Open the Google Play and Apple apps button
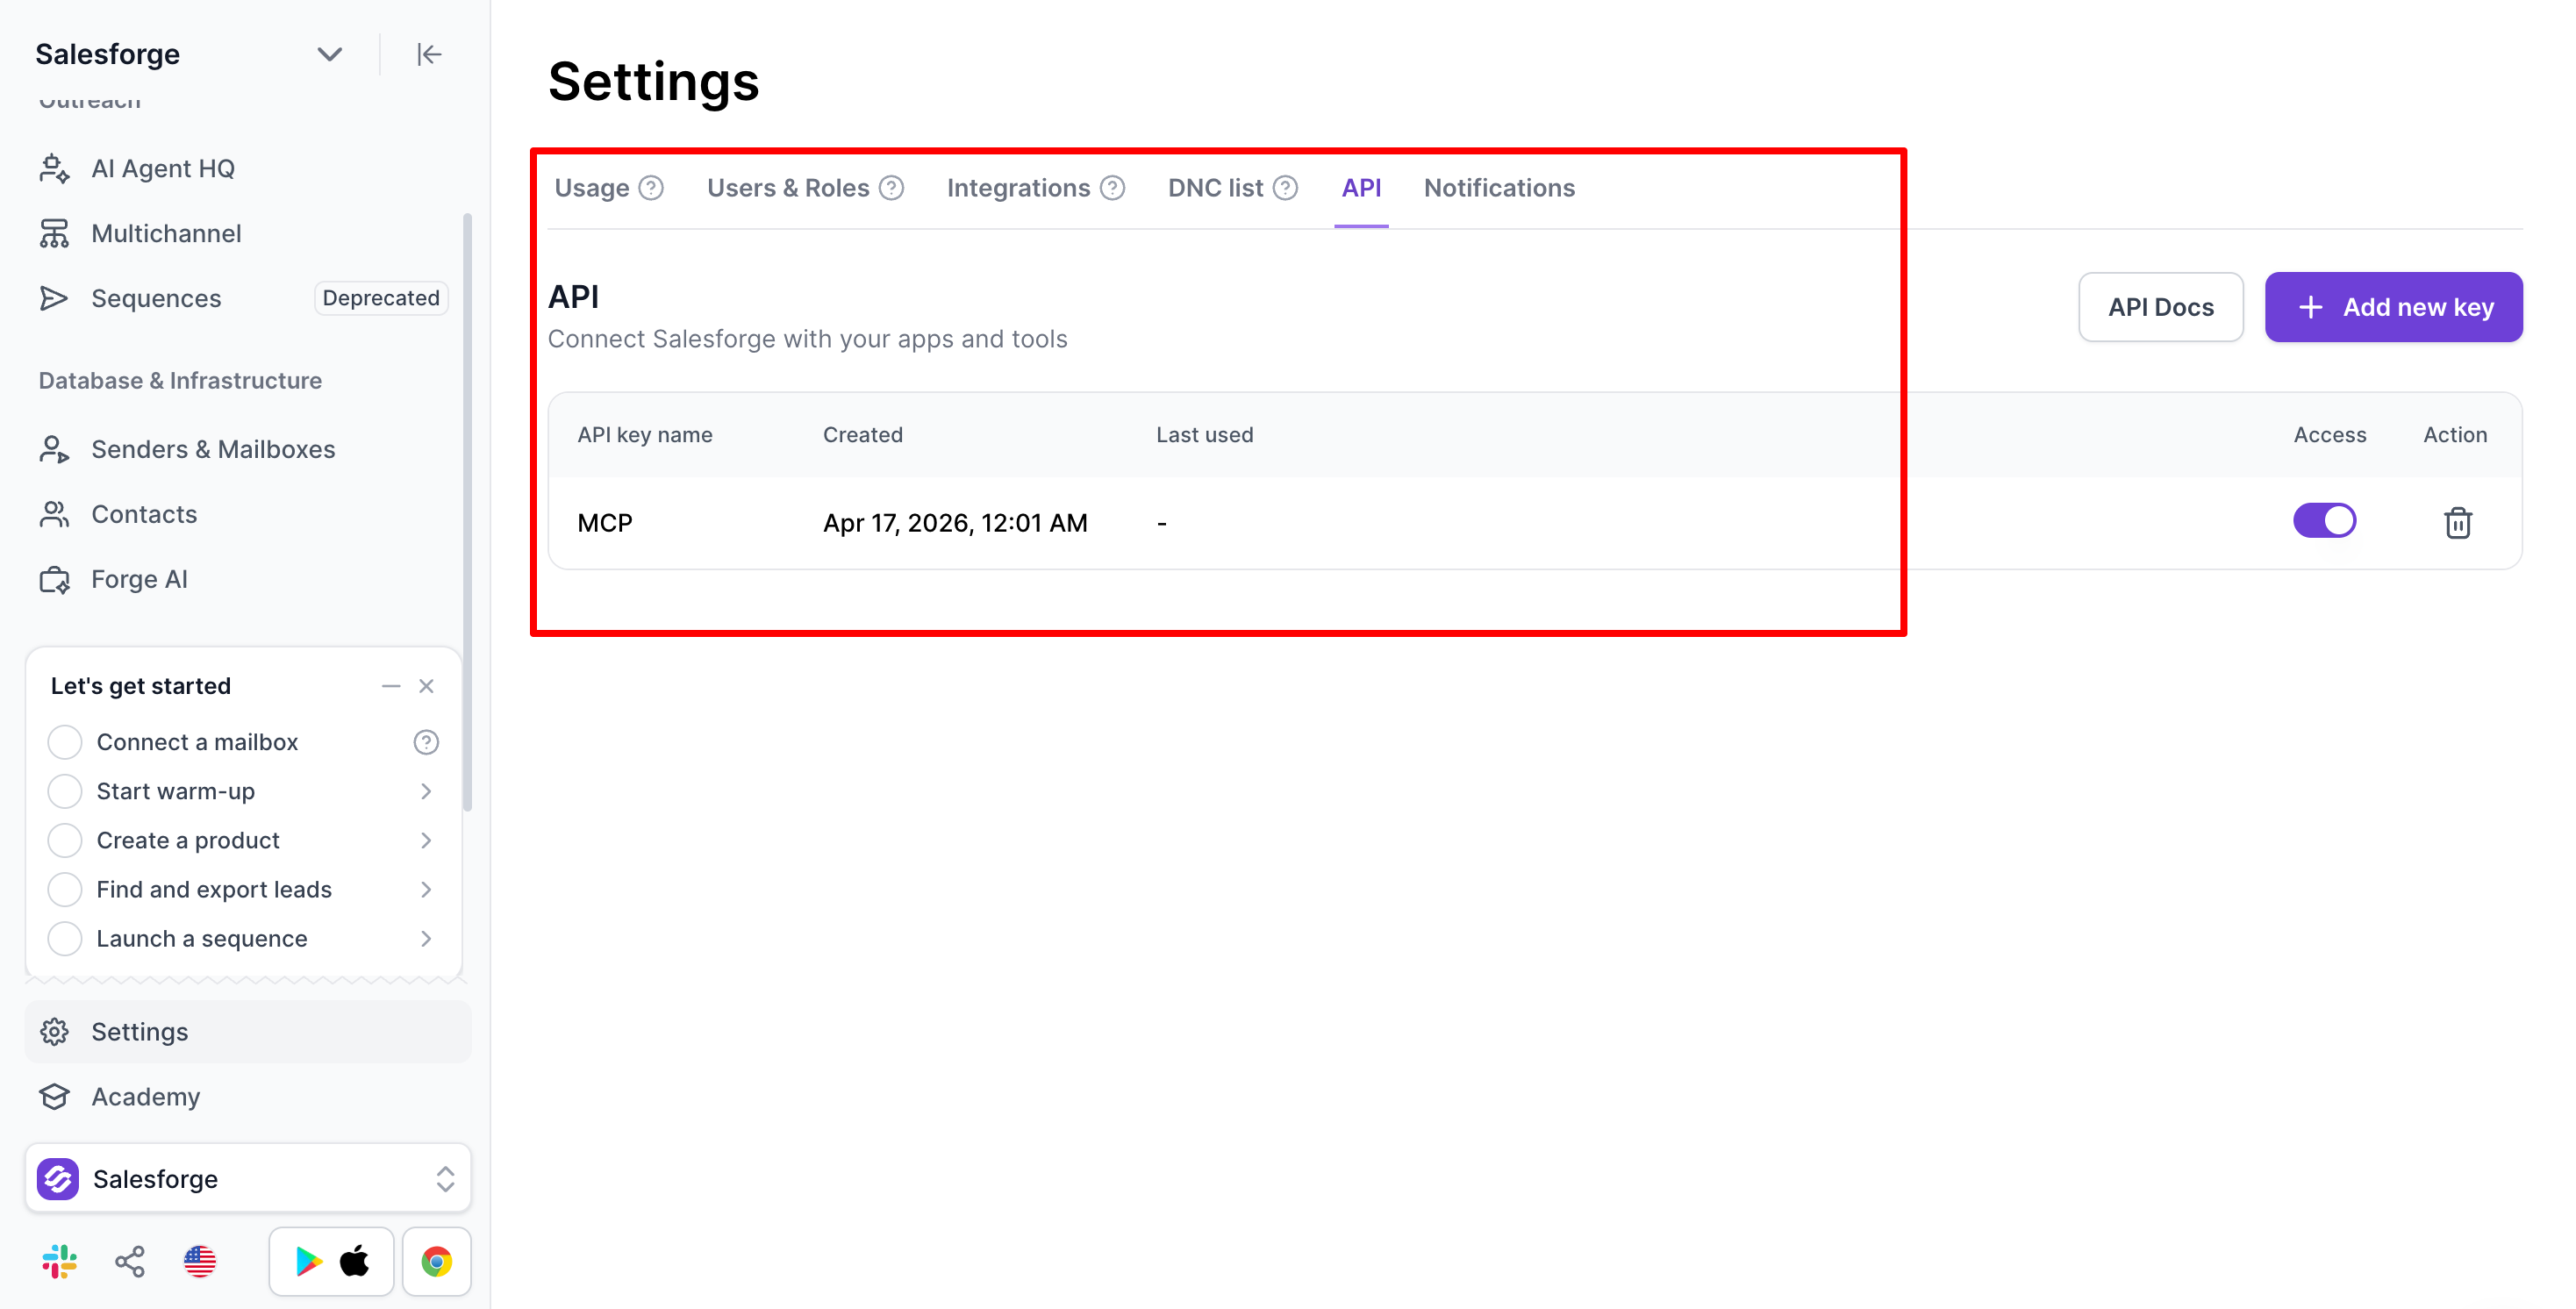The height and width of the screenshot is (1309, 2576). (x=331, y=1261)
